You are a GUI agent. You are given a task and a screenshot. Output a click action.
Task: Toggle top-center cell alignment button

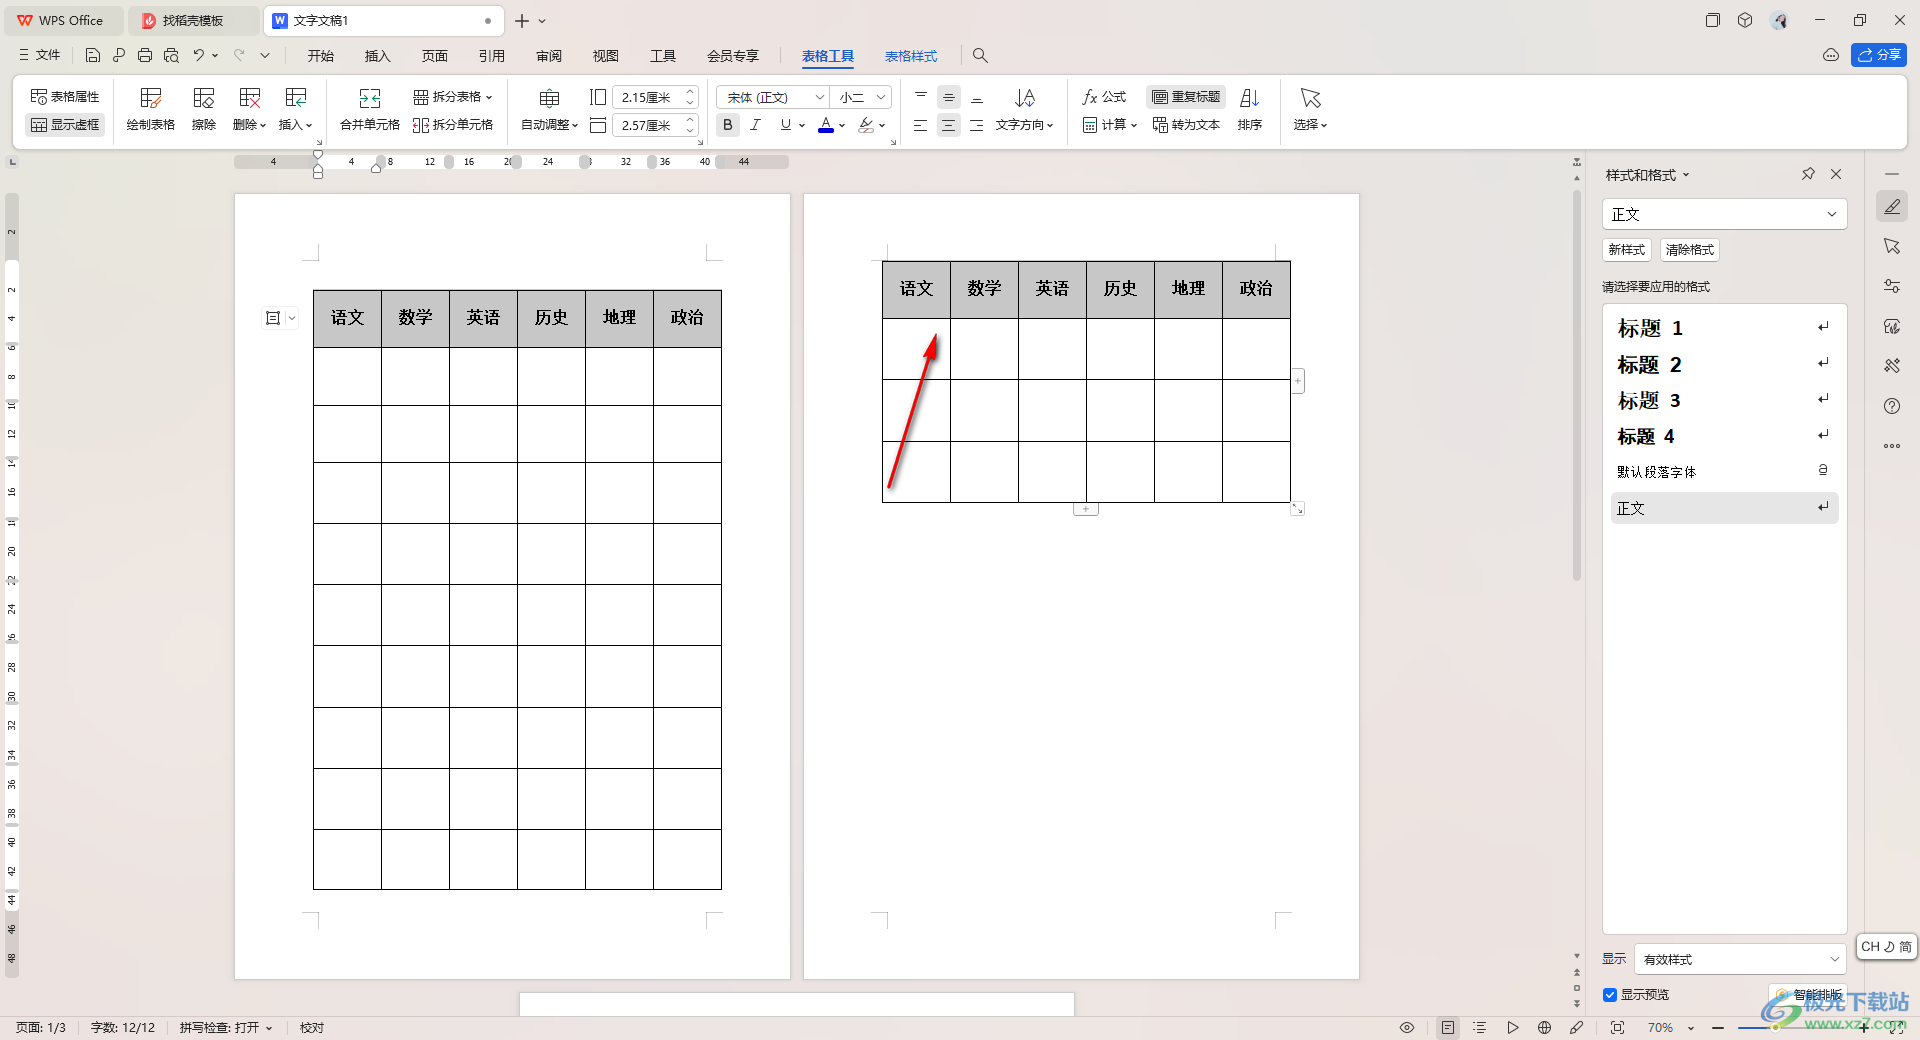(x=948, y=97)
